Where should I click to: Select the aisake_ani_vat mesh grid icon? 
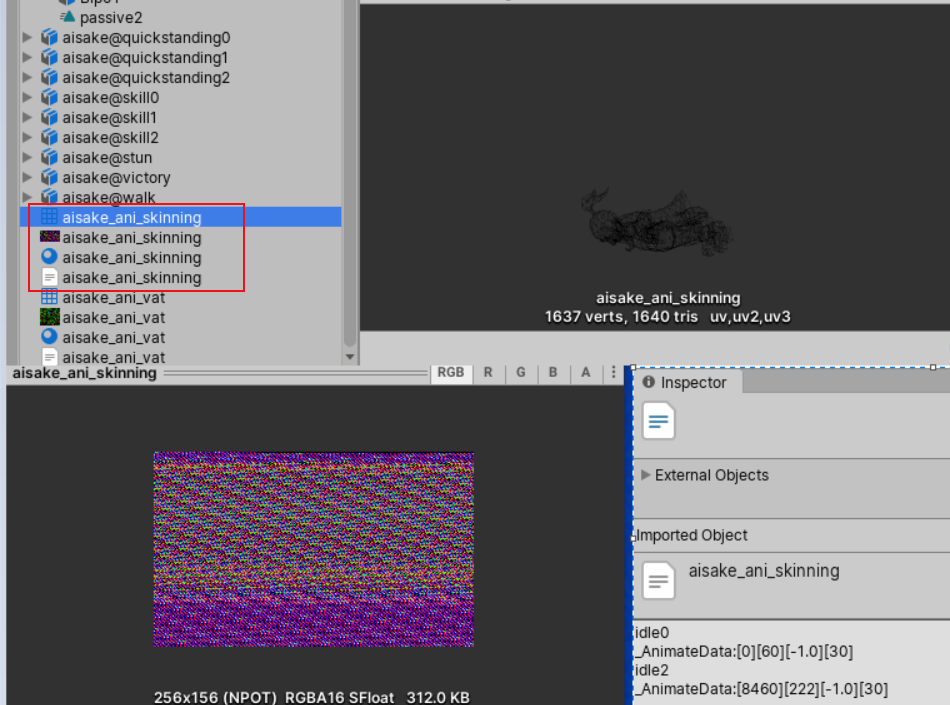click(49, 297)
